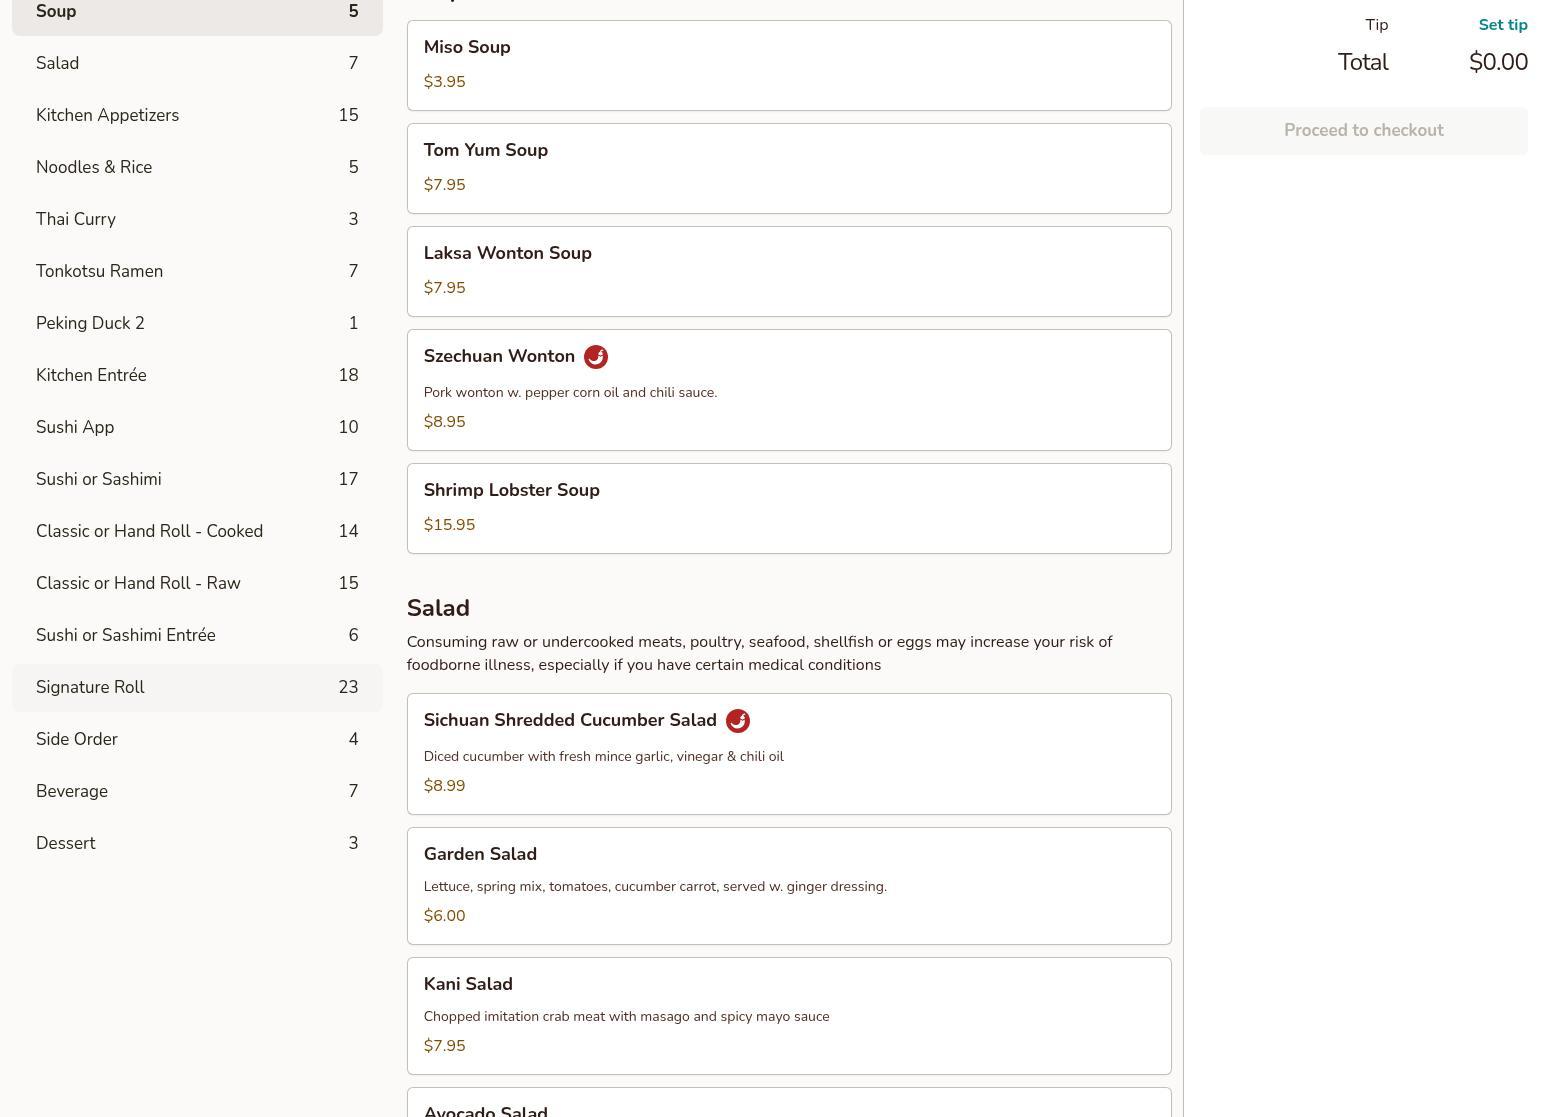Go to Sushi or Sashimi Entrée category

pos(197,635)
